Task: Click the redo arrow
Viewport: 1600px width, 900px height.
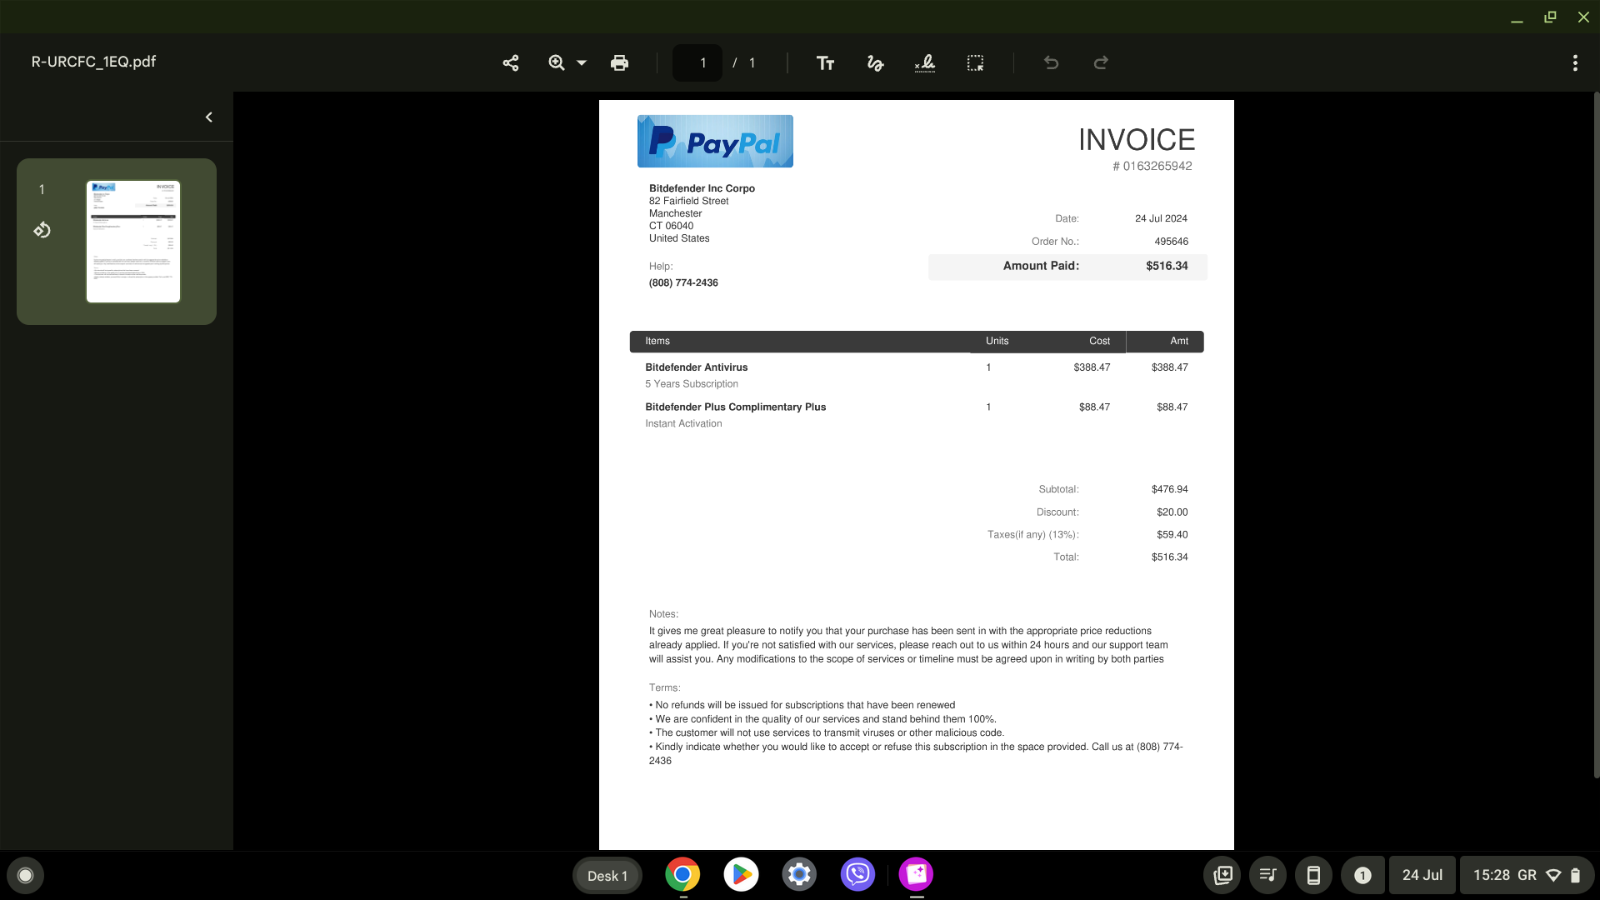Action: 1101,63
